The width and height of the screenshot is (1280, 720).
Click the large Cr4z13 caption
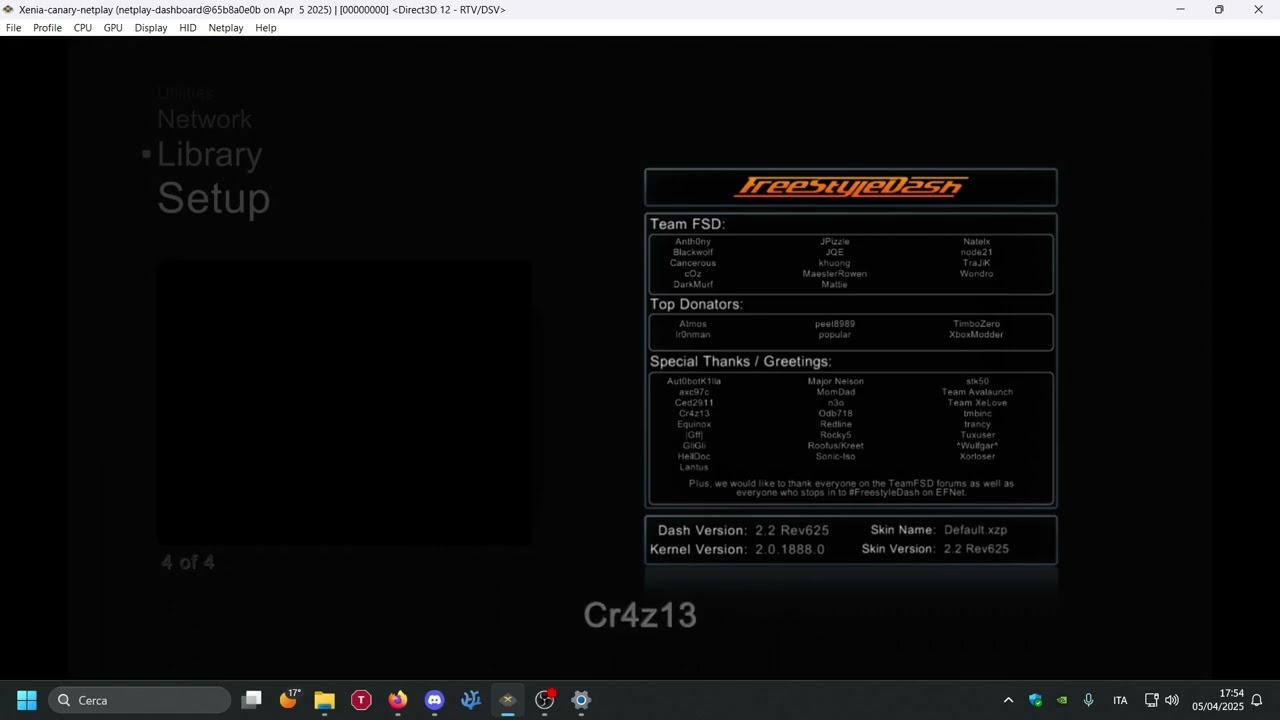[640, 615]
